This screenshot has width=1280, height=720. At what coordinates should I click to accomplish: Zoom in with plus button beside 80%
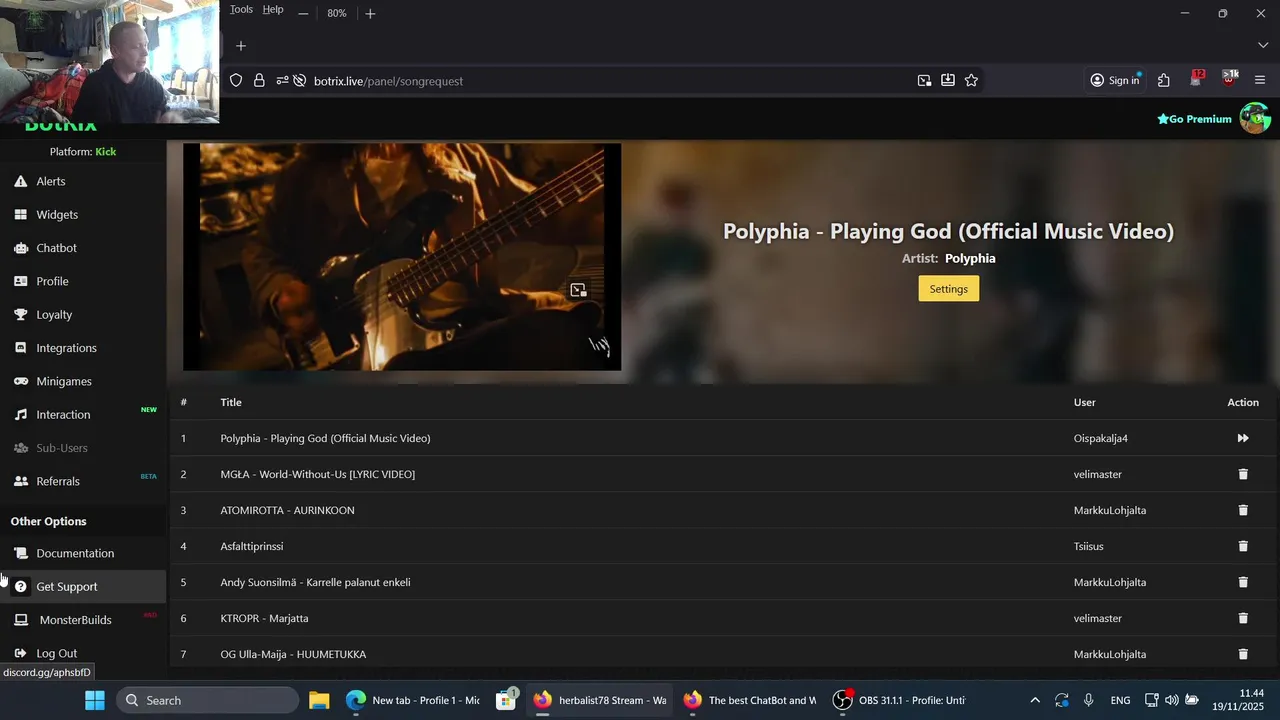click(x=370, y=13)
